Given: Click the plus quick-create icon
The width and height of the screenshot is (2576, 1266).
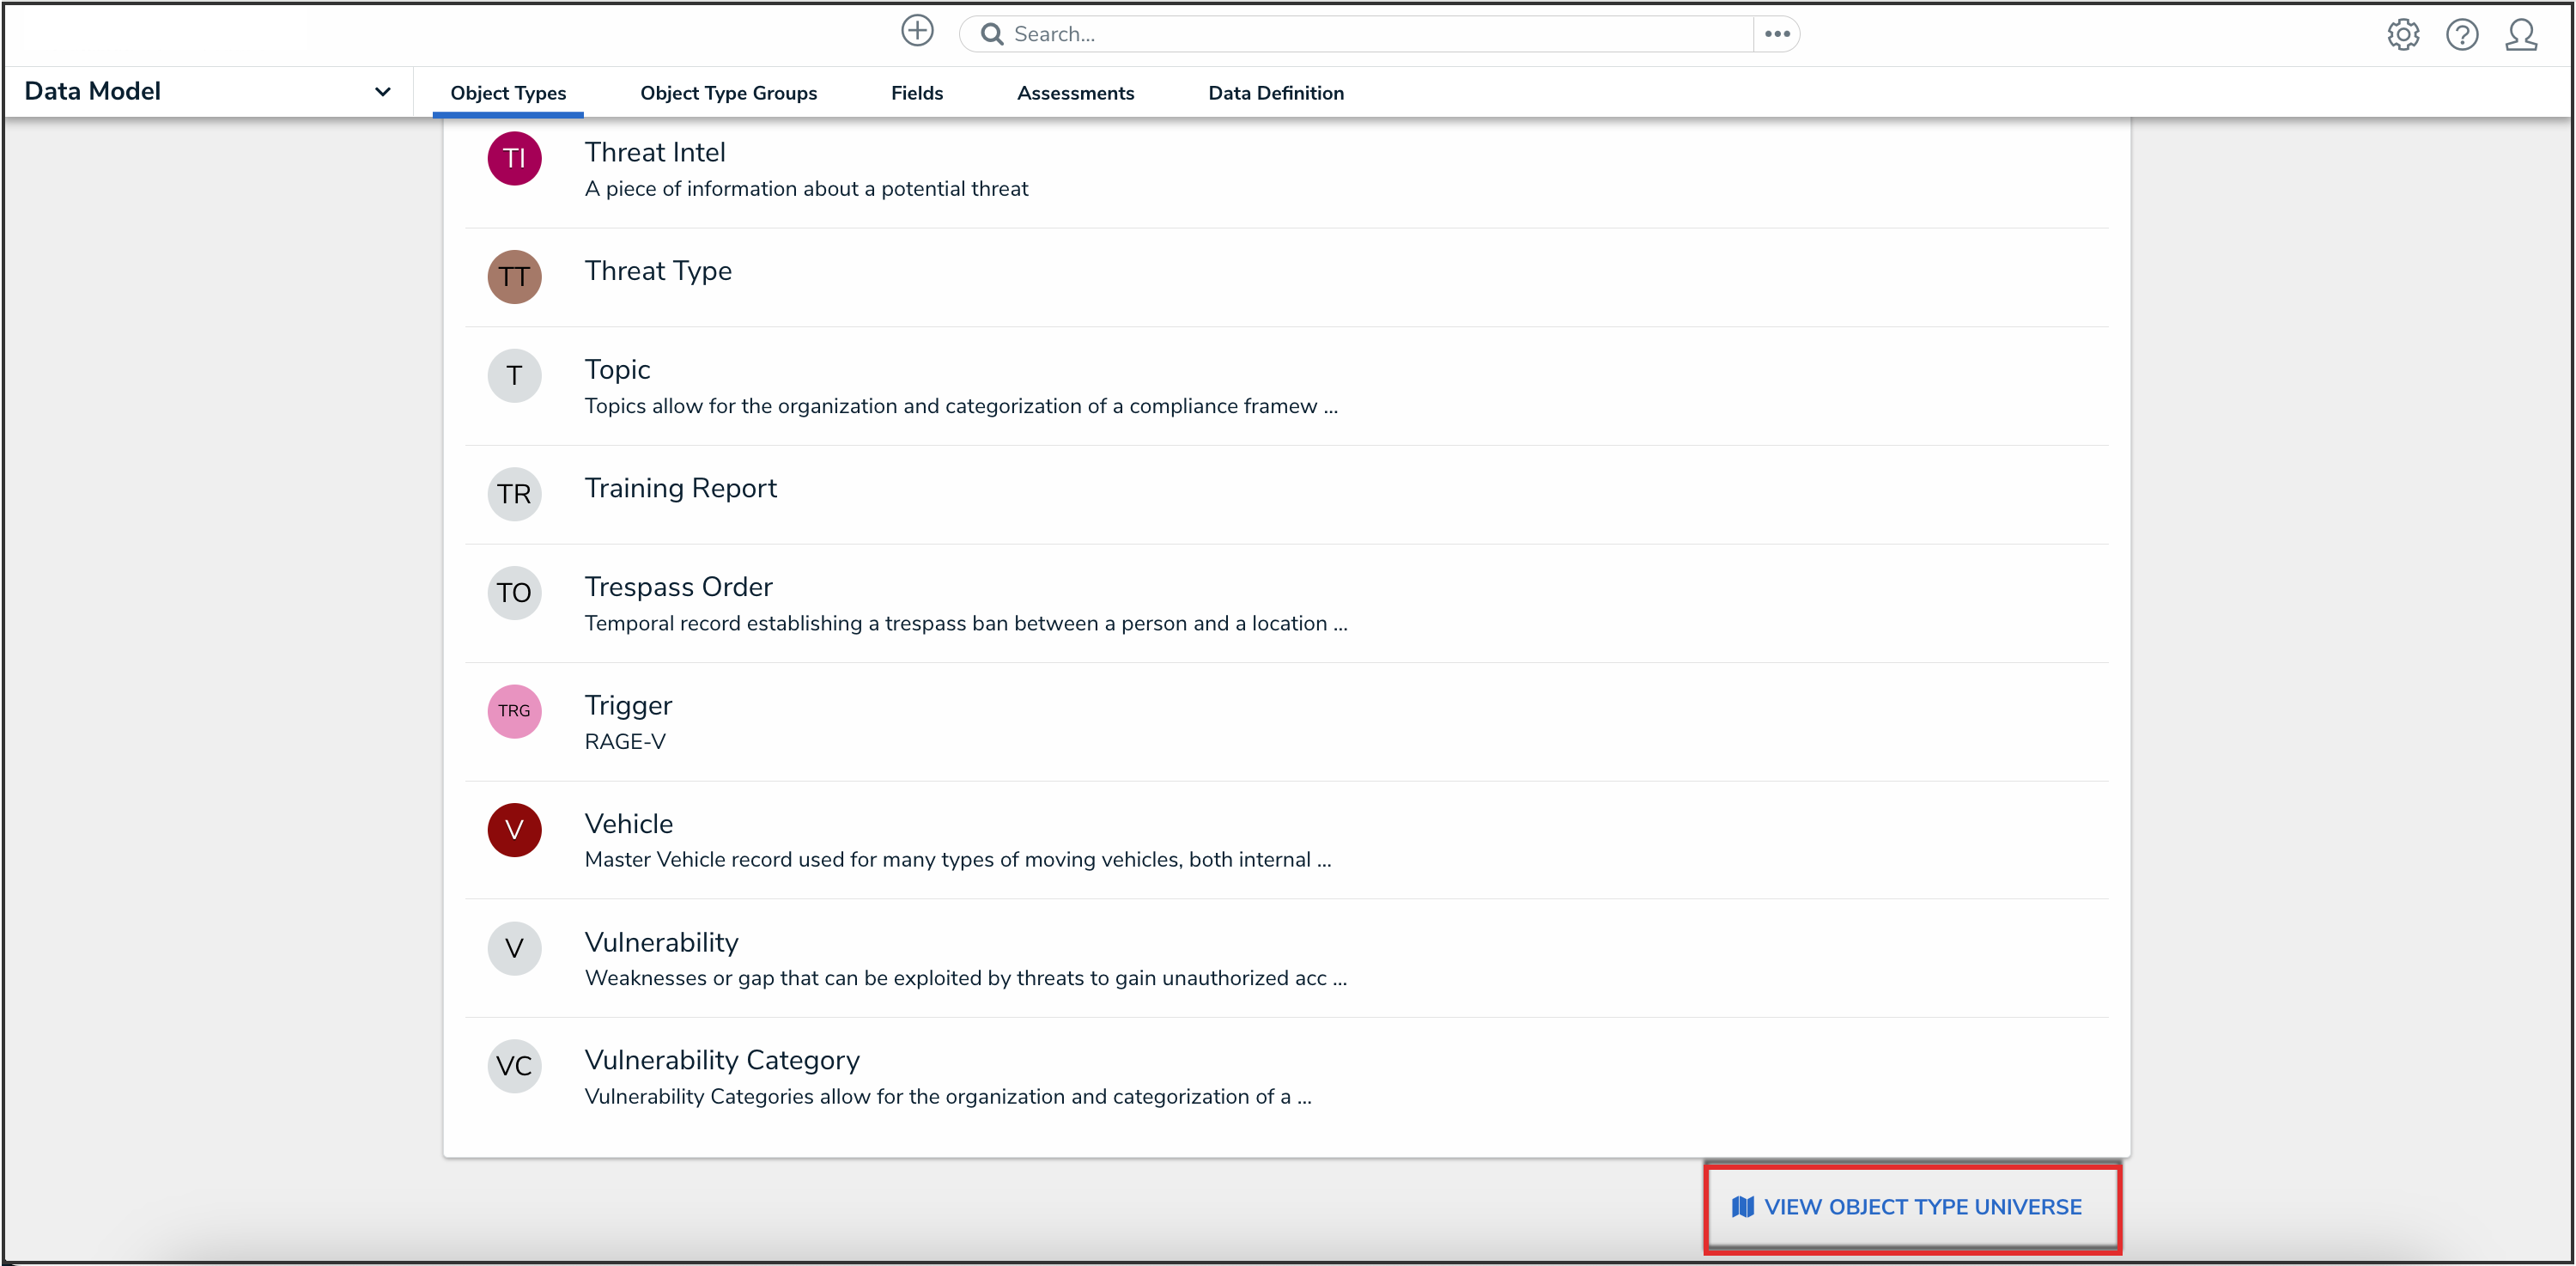Looking at the screenshot, I should tap(916, 31).
